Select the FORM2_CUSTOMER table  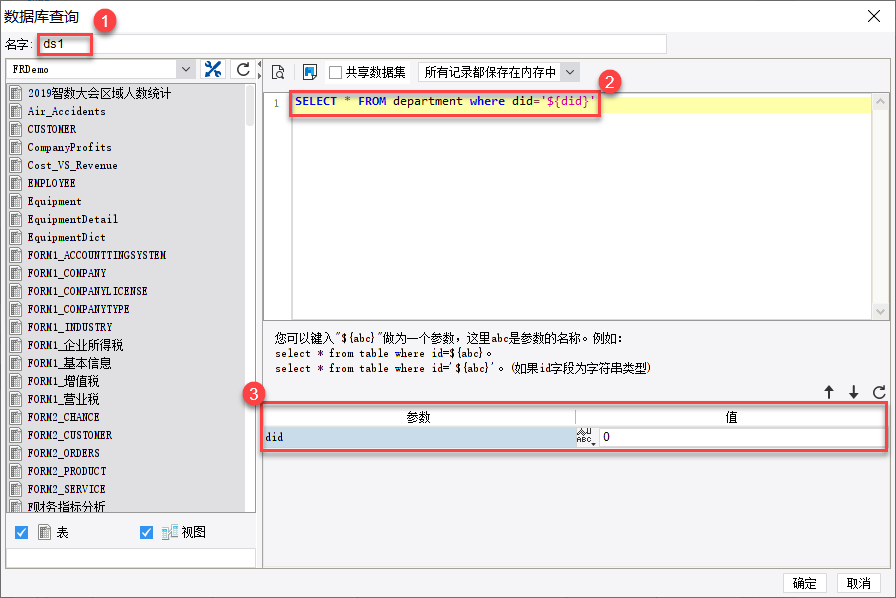[x=70, y=435]
